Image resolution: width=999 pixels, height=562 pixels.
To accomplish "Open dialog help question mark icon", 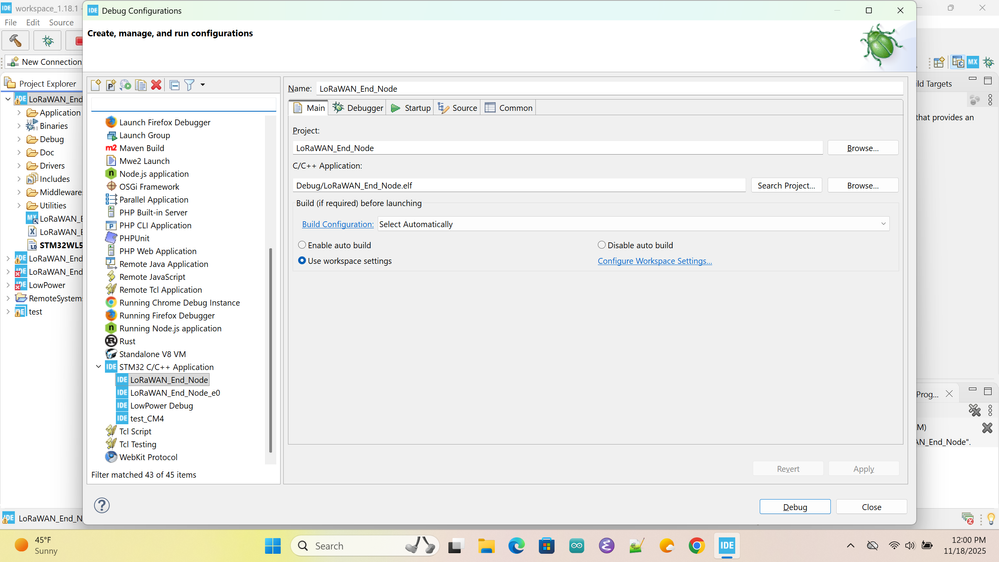I will coord(102,505).
